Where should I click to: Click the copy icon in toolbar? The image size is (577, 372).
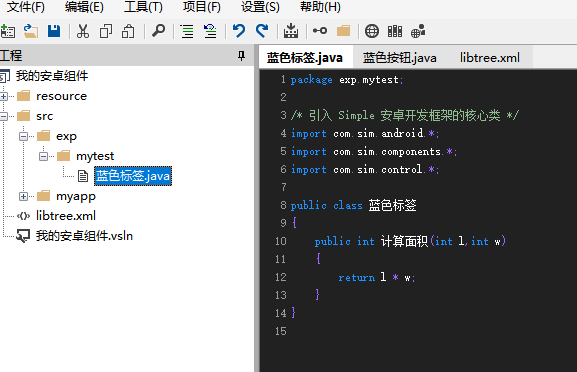pos(106,31)
